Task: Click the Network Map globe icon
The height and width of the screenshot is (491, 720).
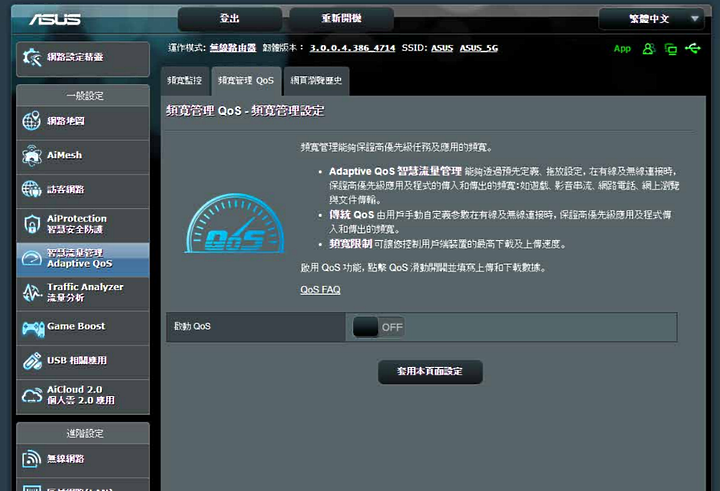Action: 32,121
